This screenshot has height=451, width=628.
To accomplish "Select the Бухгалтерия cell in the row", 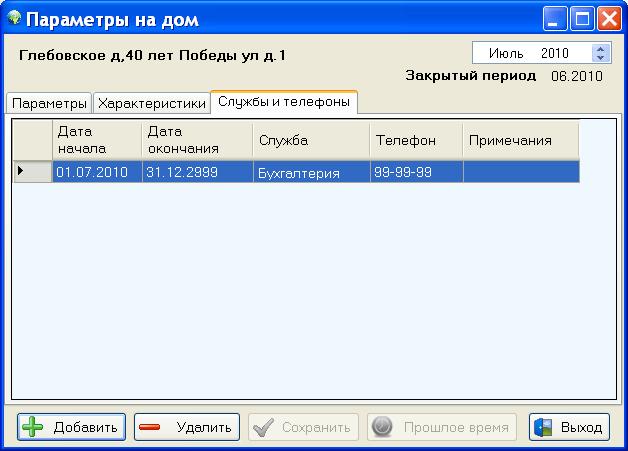I will (x=310, y=172).
